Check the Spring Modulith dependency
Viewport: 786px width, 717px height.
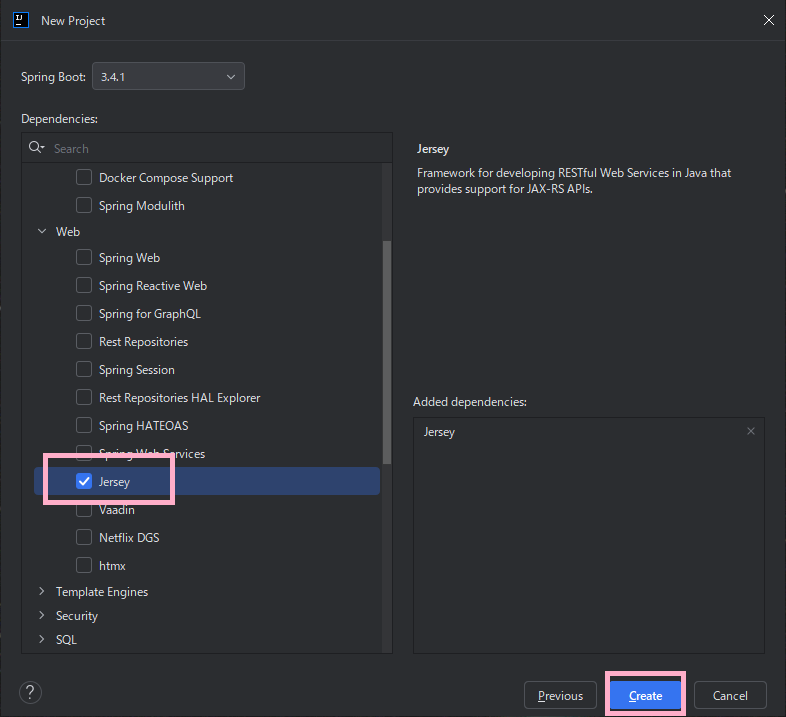tap(84, 205)
